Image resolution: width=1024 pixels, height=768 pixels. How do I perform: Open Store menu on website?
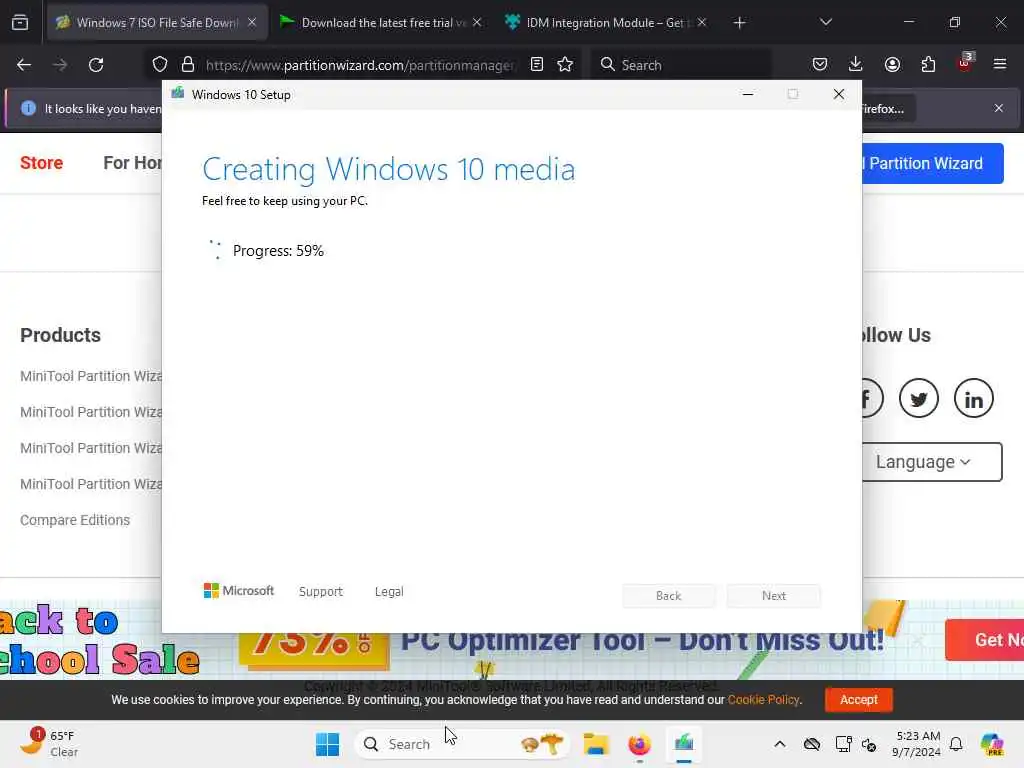[41, 163]
